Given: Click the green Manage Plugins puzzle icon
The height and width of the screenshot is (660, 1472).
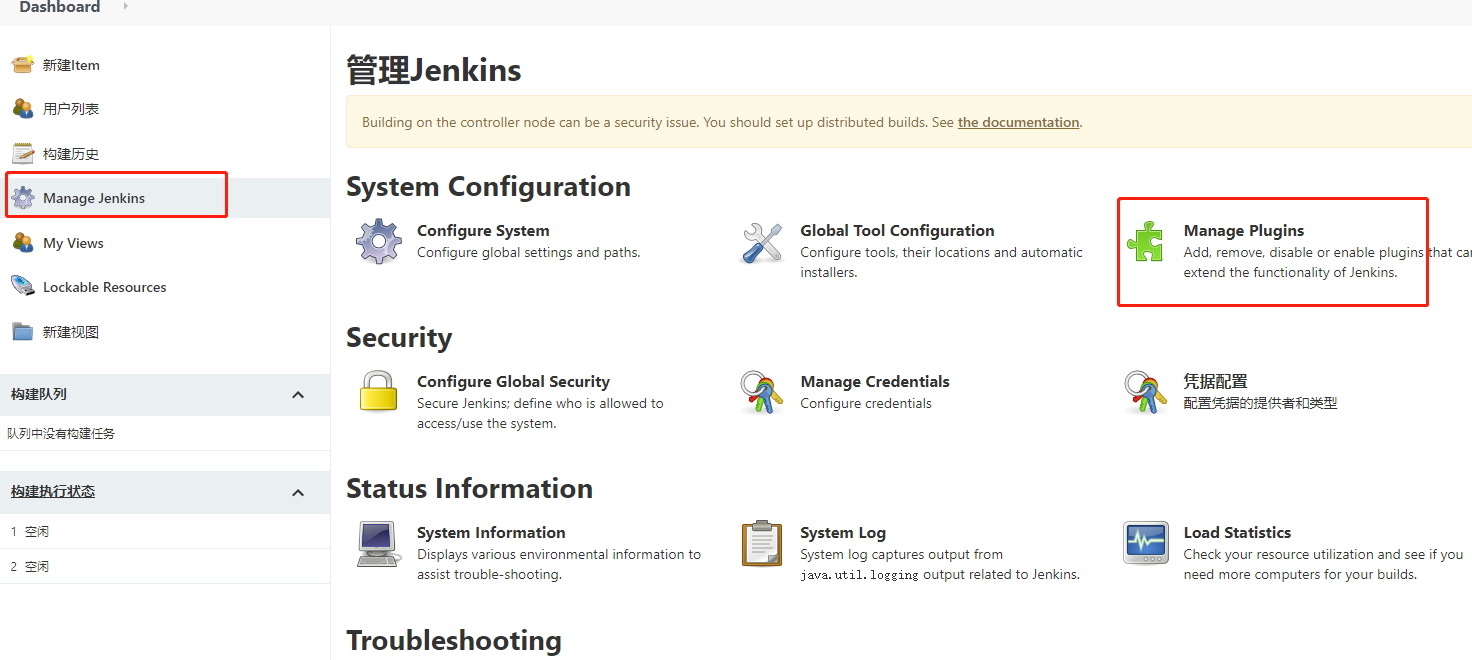Looking at the screenshot, I should [x=1145, y=242].
